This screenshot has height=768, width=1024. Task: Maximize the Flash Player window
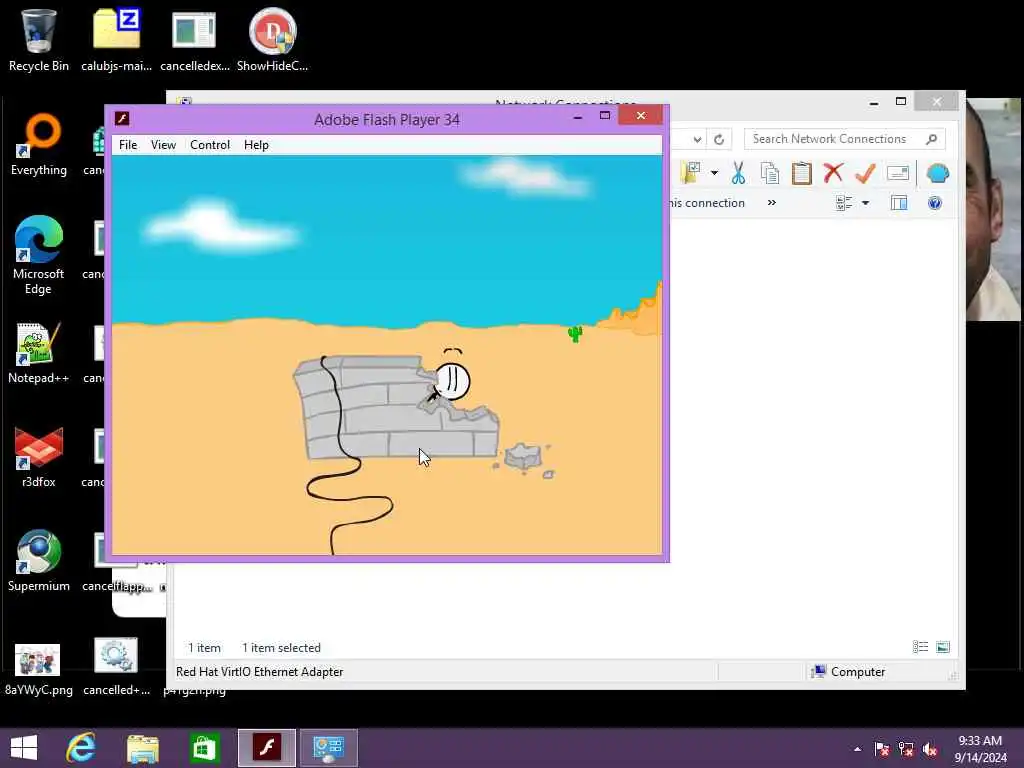(605, 116)
